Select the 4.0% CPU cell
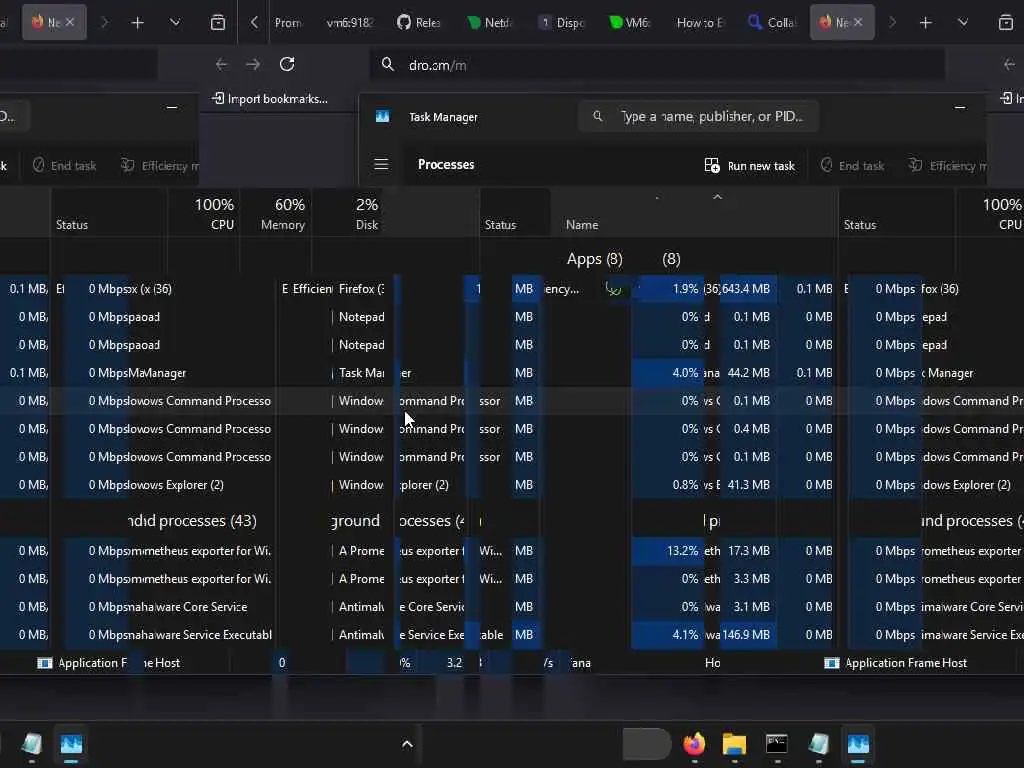1024x768 pixels. [x=667, y=373]
